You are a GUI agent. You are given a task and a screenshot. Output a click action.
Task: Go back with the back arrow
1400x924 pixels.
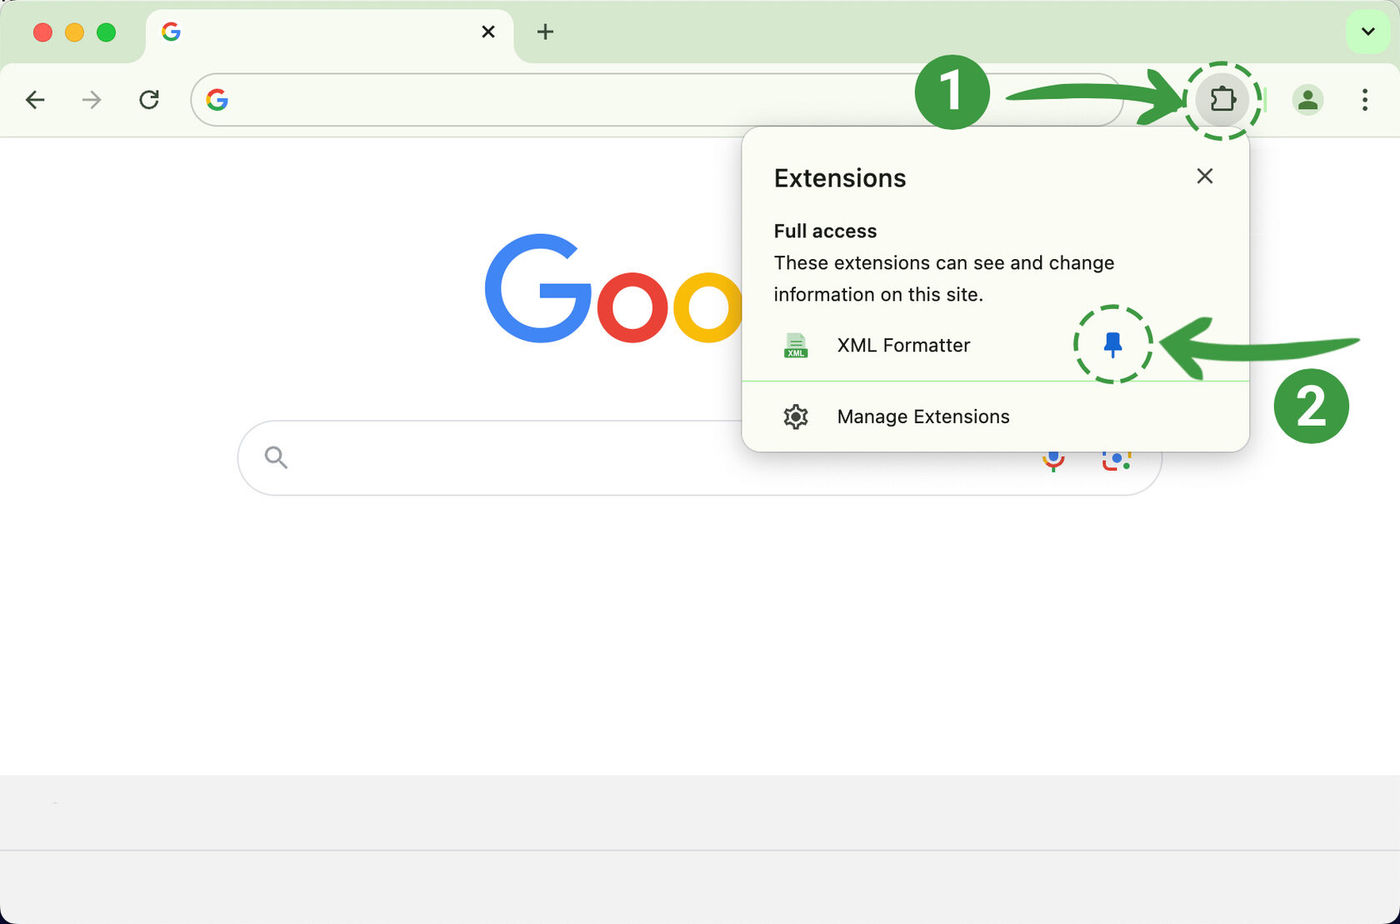pos(35,99)
